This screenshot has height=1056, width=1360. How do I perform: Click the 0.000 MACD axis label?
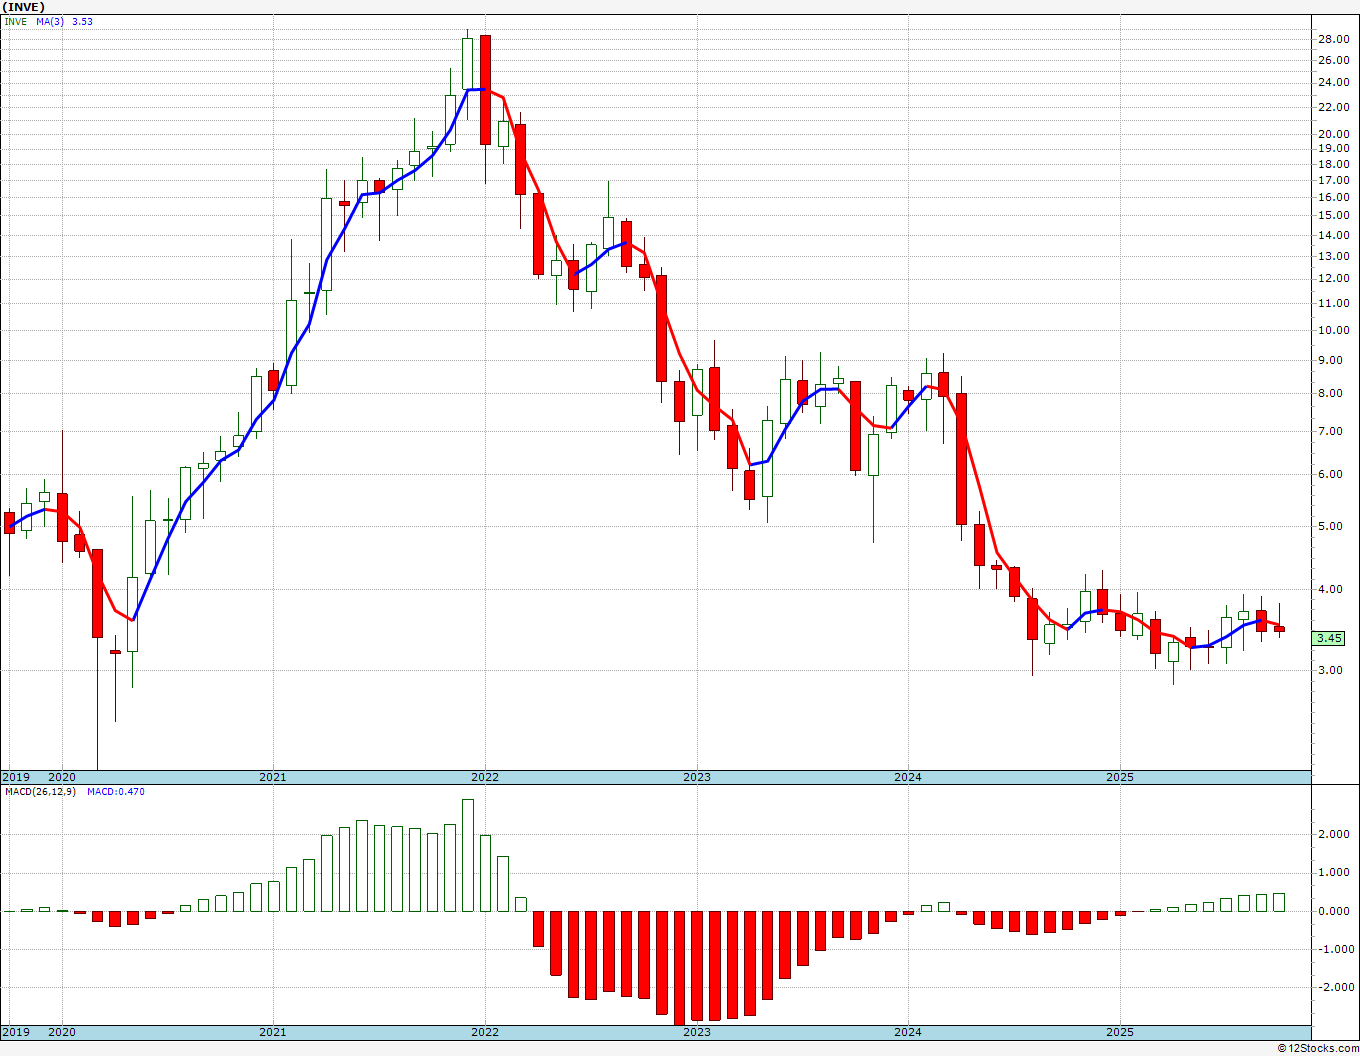point(1336,911)
